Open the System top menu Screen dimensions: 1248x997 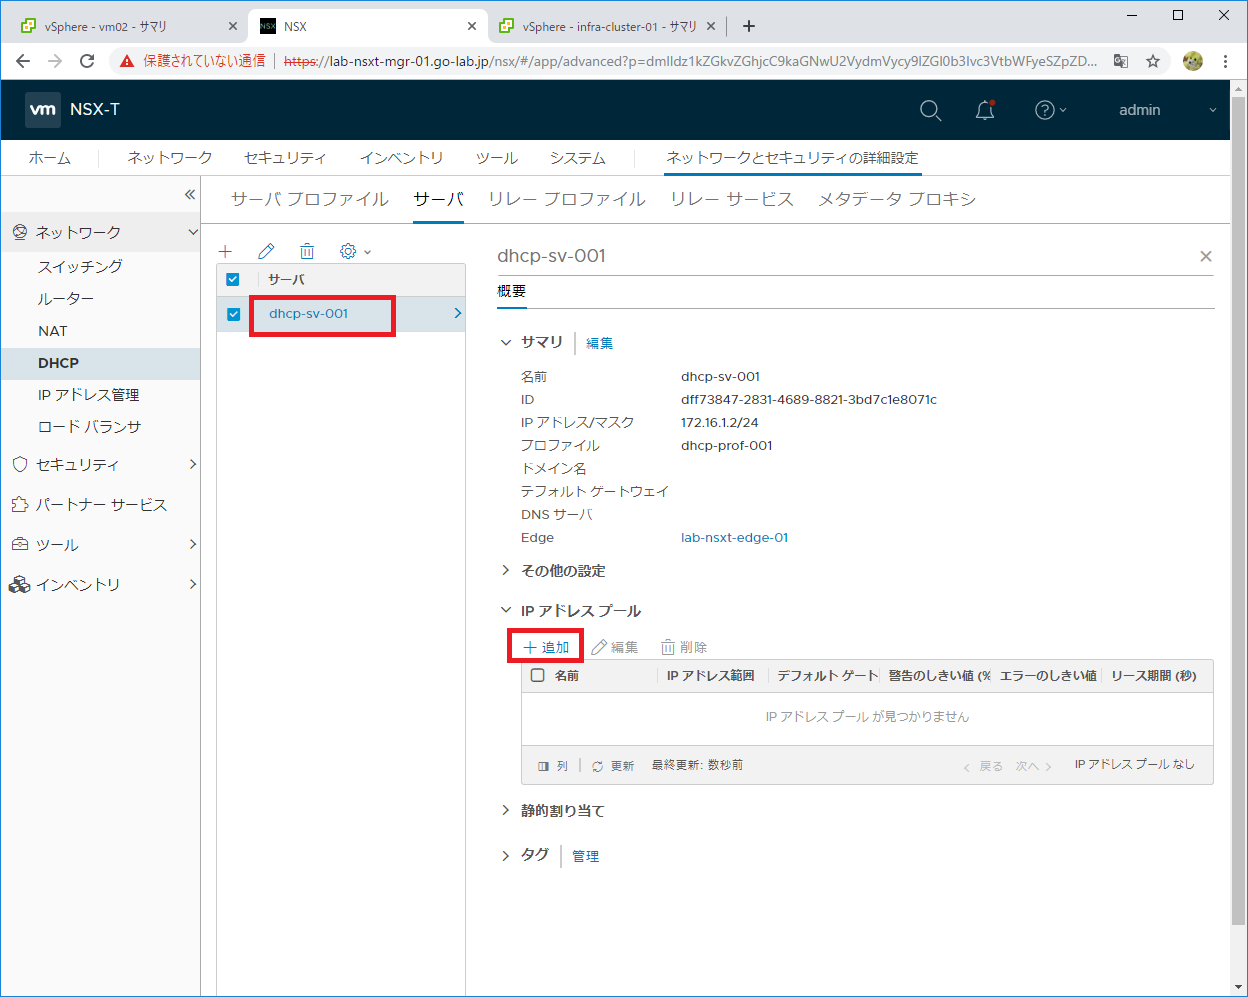click(577, 158)
